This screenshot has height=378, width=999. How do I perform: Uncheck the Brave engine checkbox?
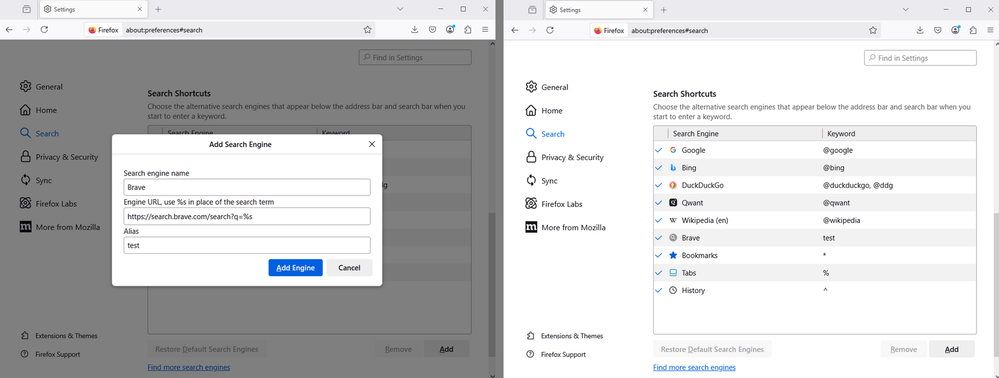pos(659,238)
